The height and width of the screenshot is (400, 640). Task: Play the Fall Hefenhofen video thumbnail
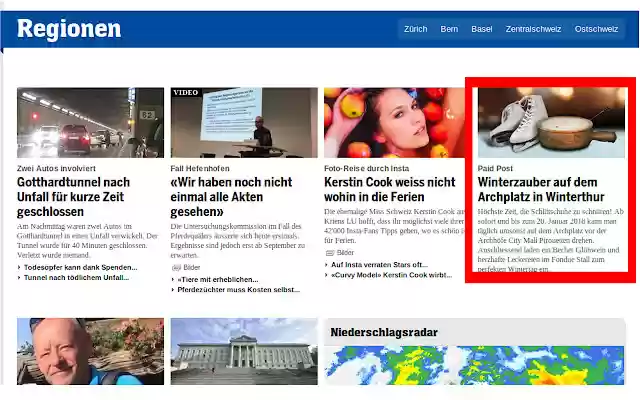[244, 122]
